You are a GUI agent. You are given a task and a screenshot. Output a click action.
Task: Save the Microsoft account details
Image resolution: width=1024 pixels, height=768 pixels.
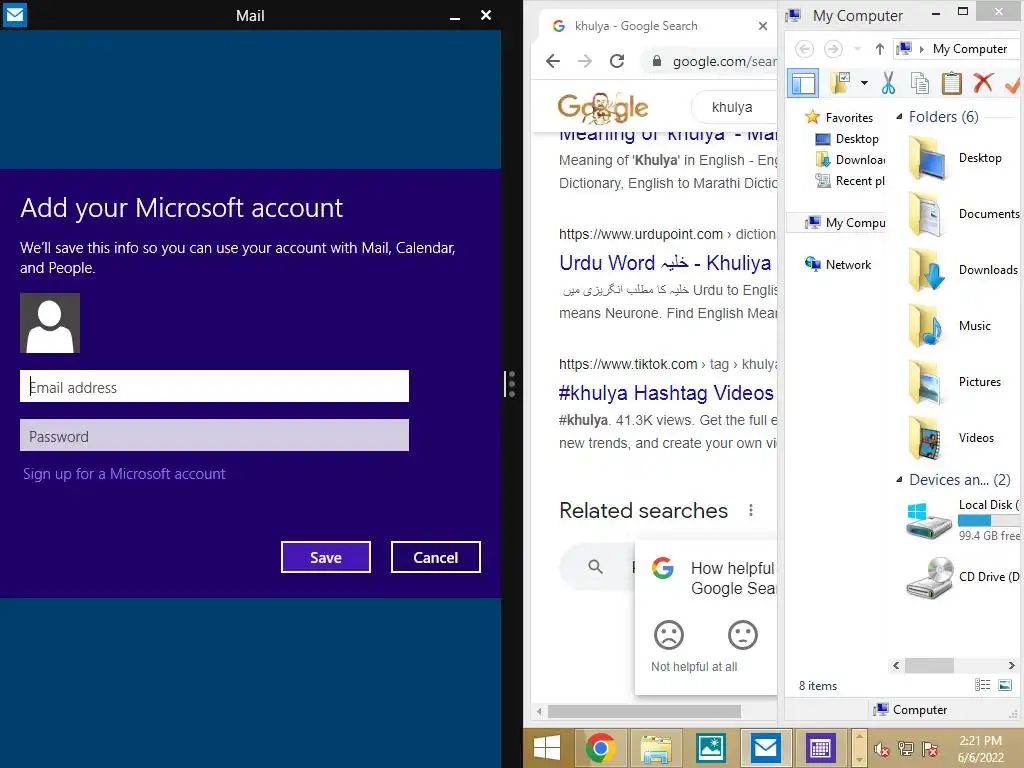click(326, 557)
